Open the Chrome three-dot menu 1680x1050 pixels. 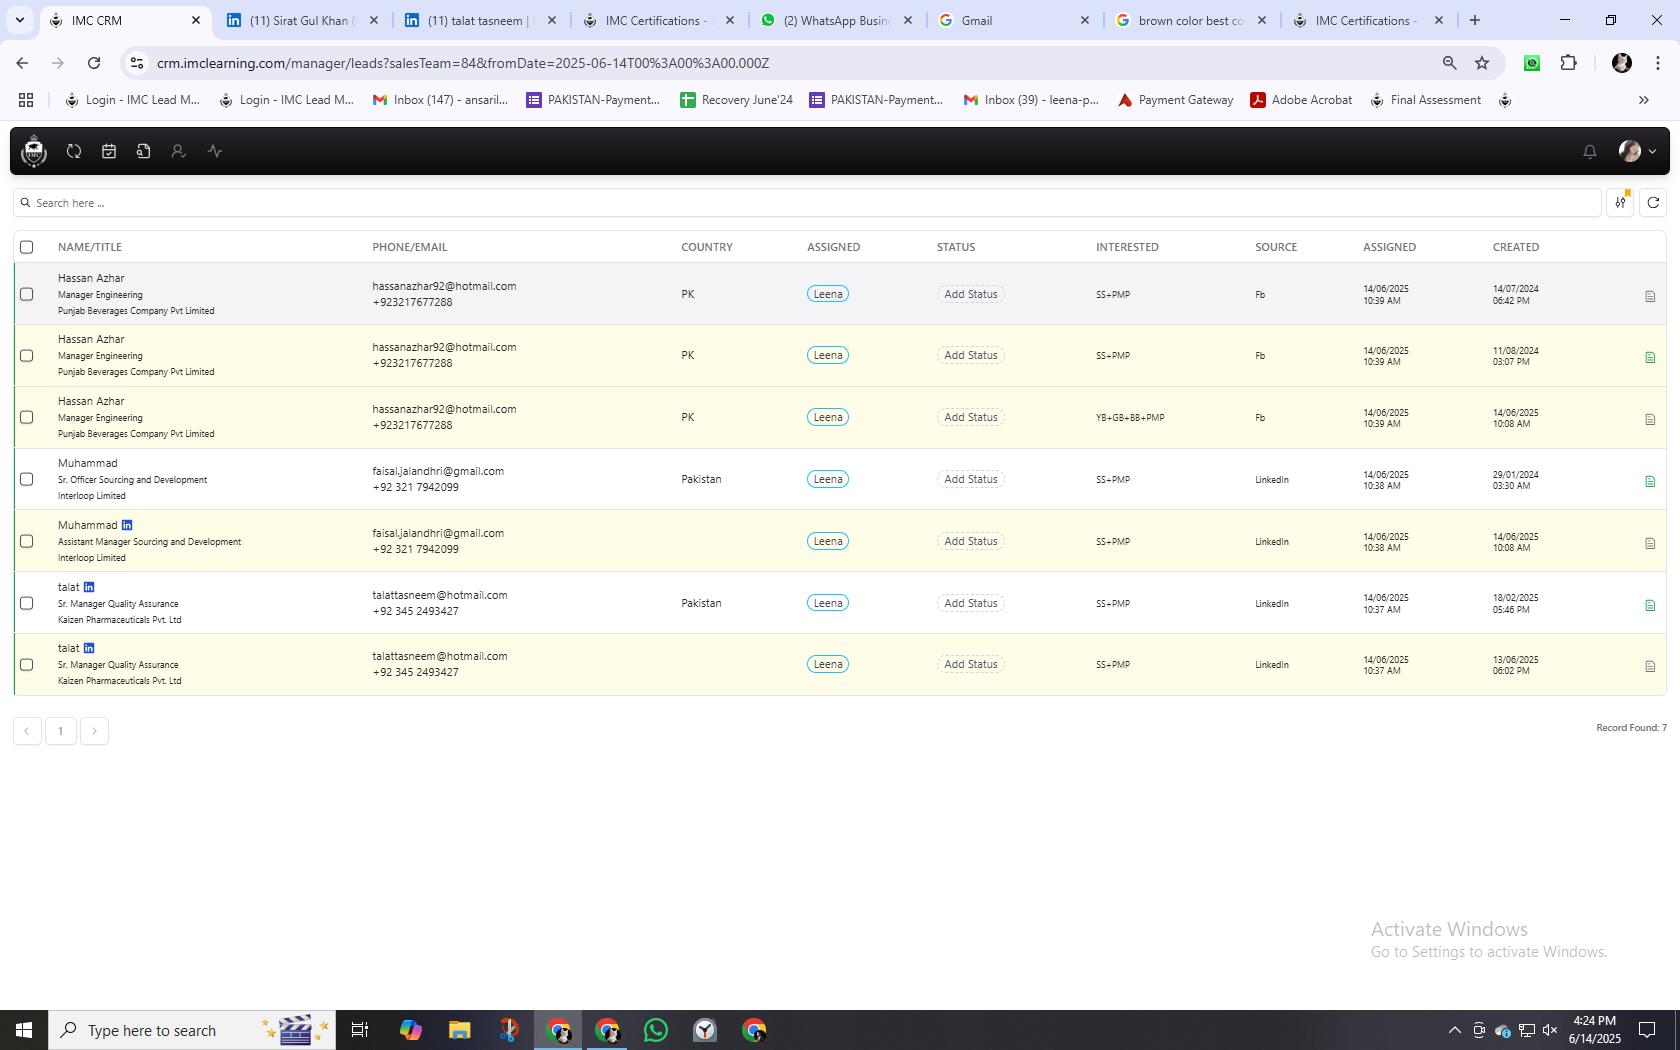(1657, 63)
